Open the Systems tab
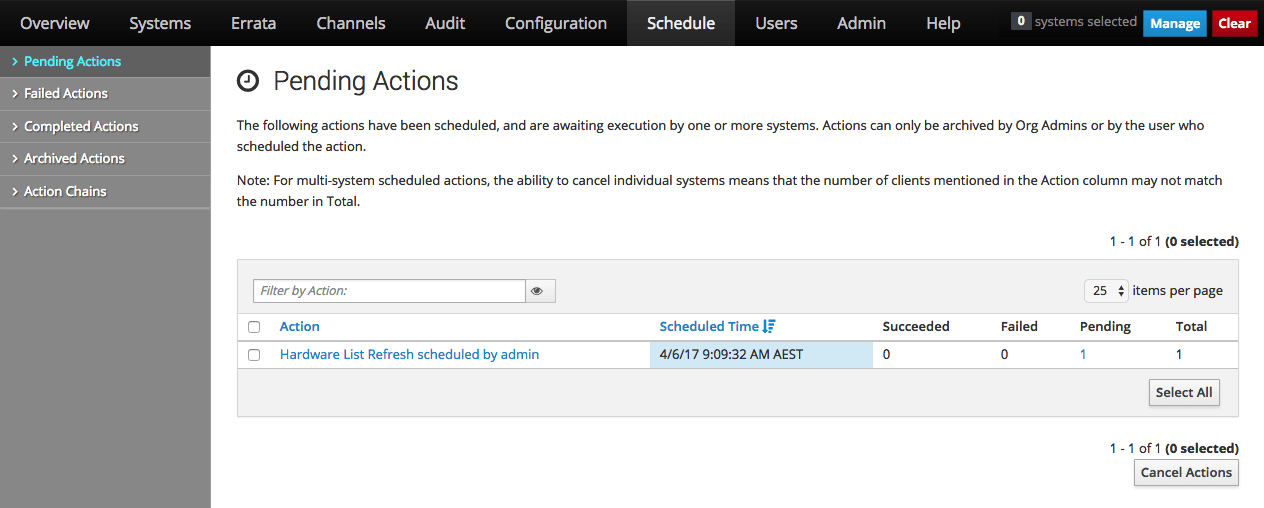 pos(160,23)
